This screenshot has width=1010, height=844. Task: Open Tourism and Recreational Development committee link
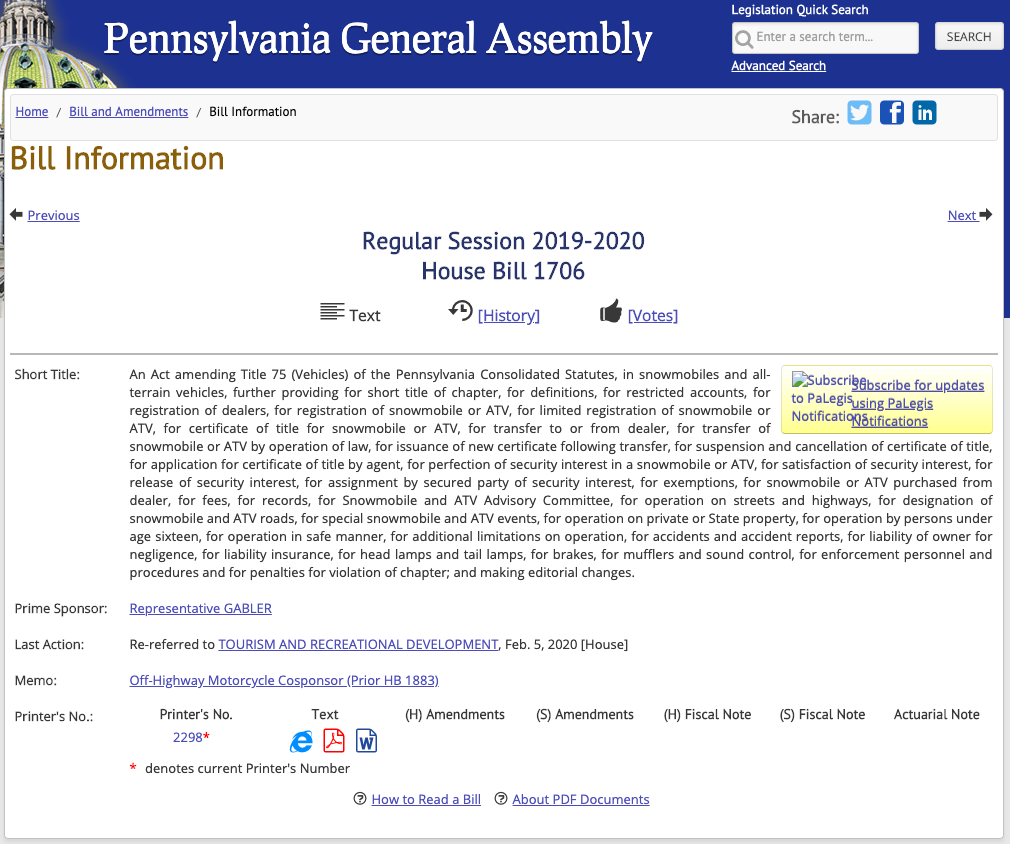click(x=358, y=644)
